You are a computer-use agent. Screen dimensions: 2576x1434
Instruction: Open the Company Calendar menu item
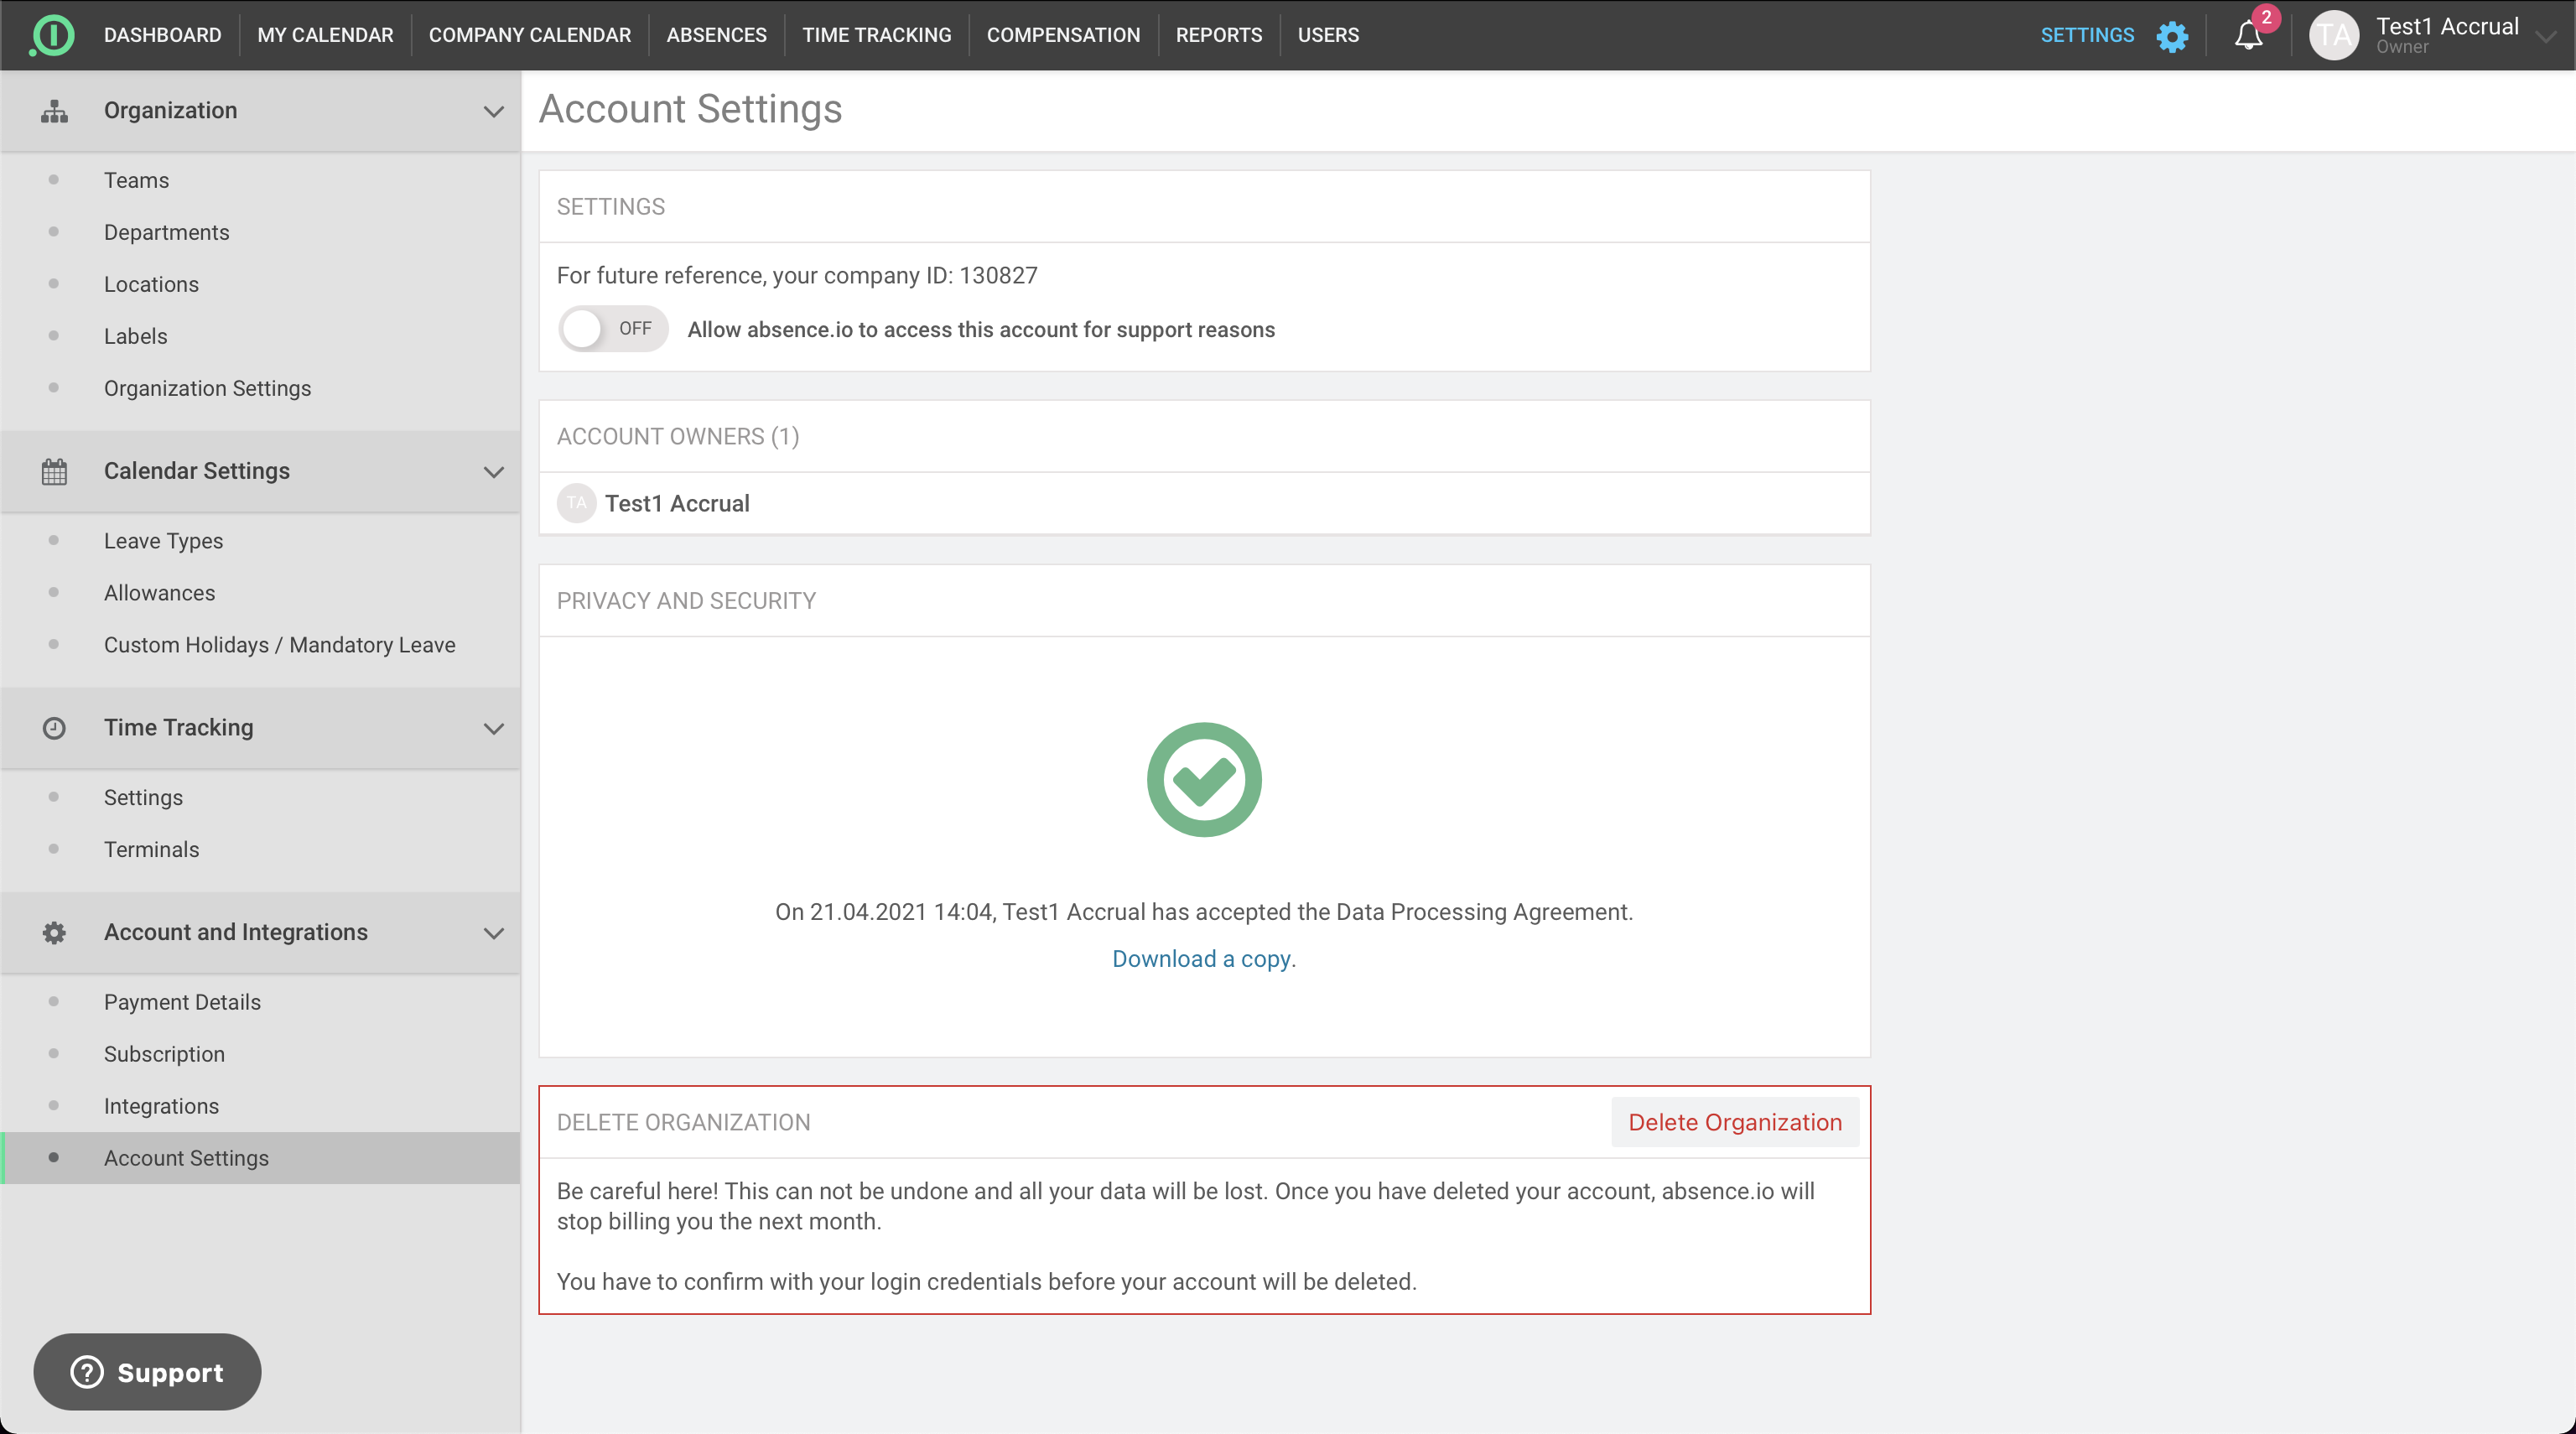click(x=529, y=35)
